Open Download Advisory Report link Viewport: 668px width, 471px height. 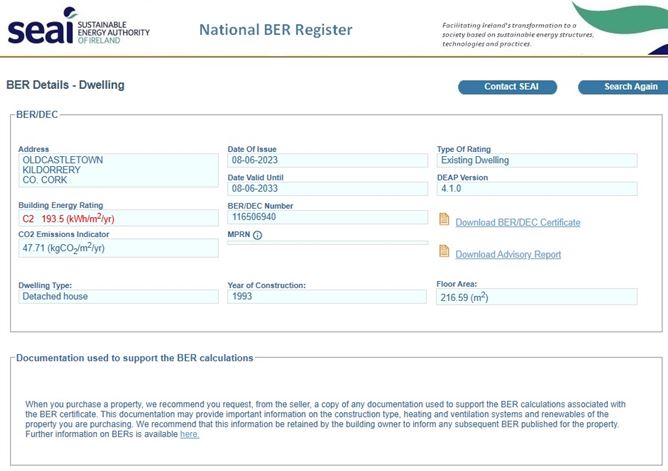pyautogui.click(x=508, y=254)
